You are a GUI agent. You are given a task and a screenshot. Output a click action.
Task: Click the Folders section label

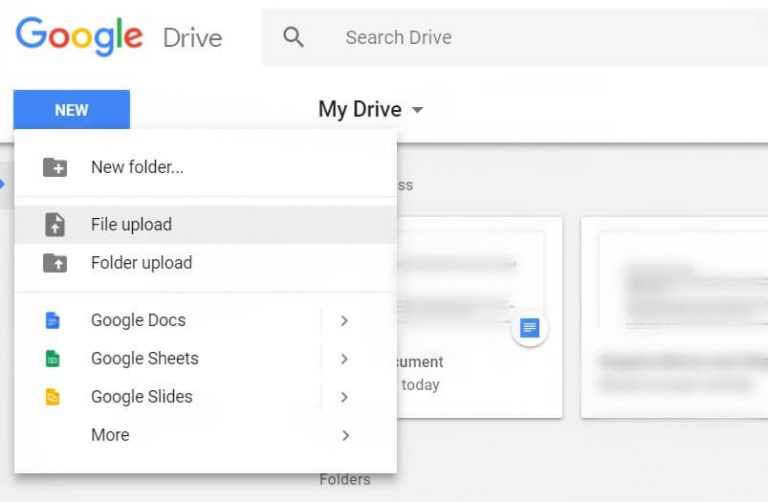[345, 479]
